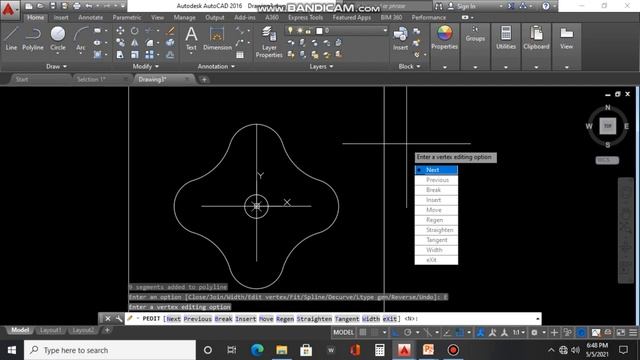Select the Polyline tool
This screenshot has width=640, height=360.
click(33, 39)
